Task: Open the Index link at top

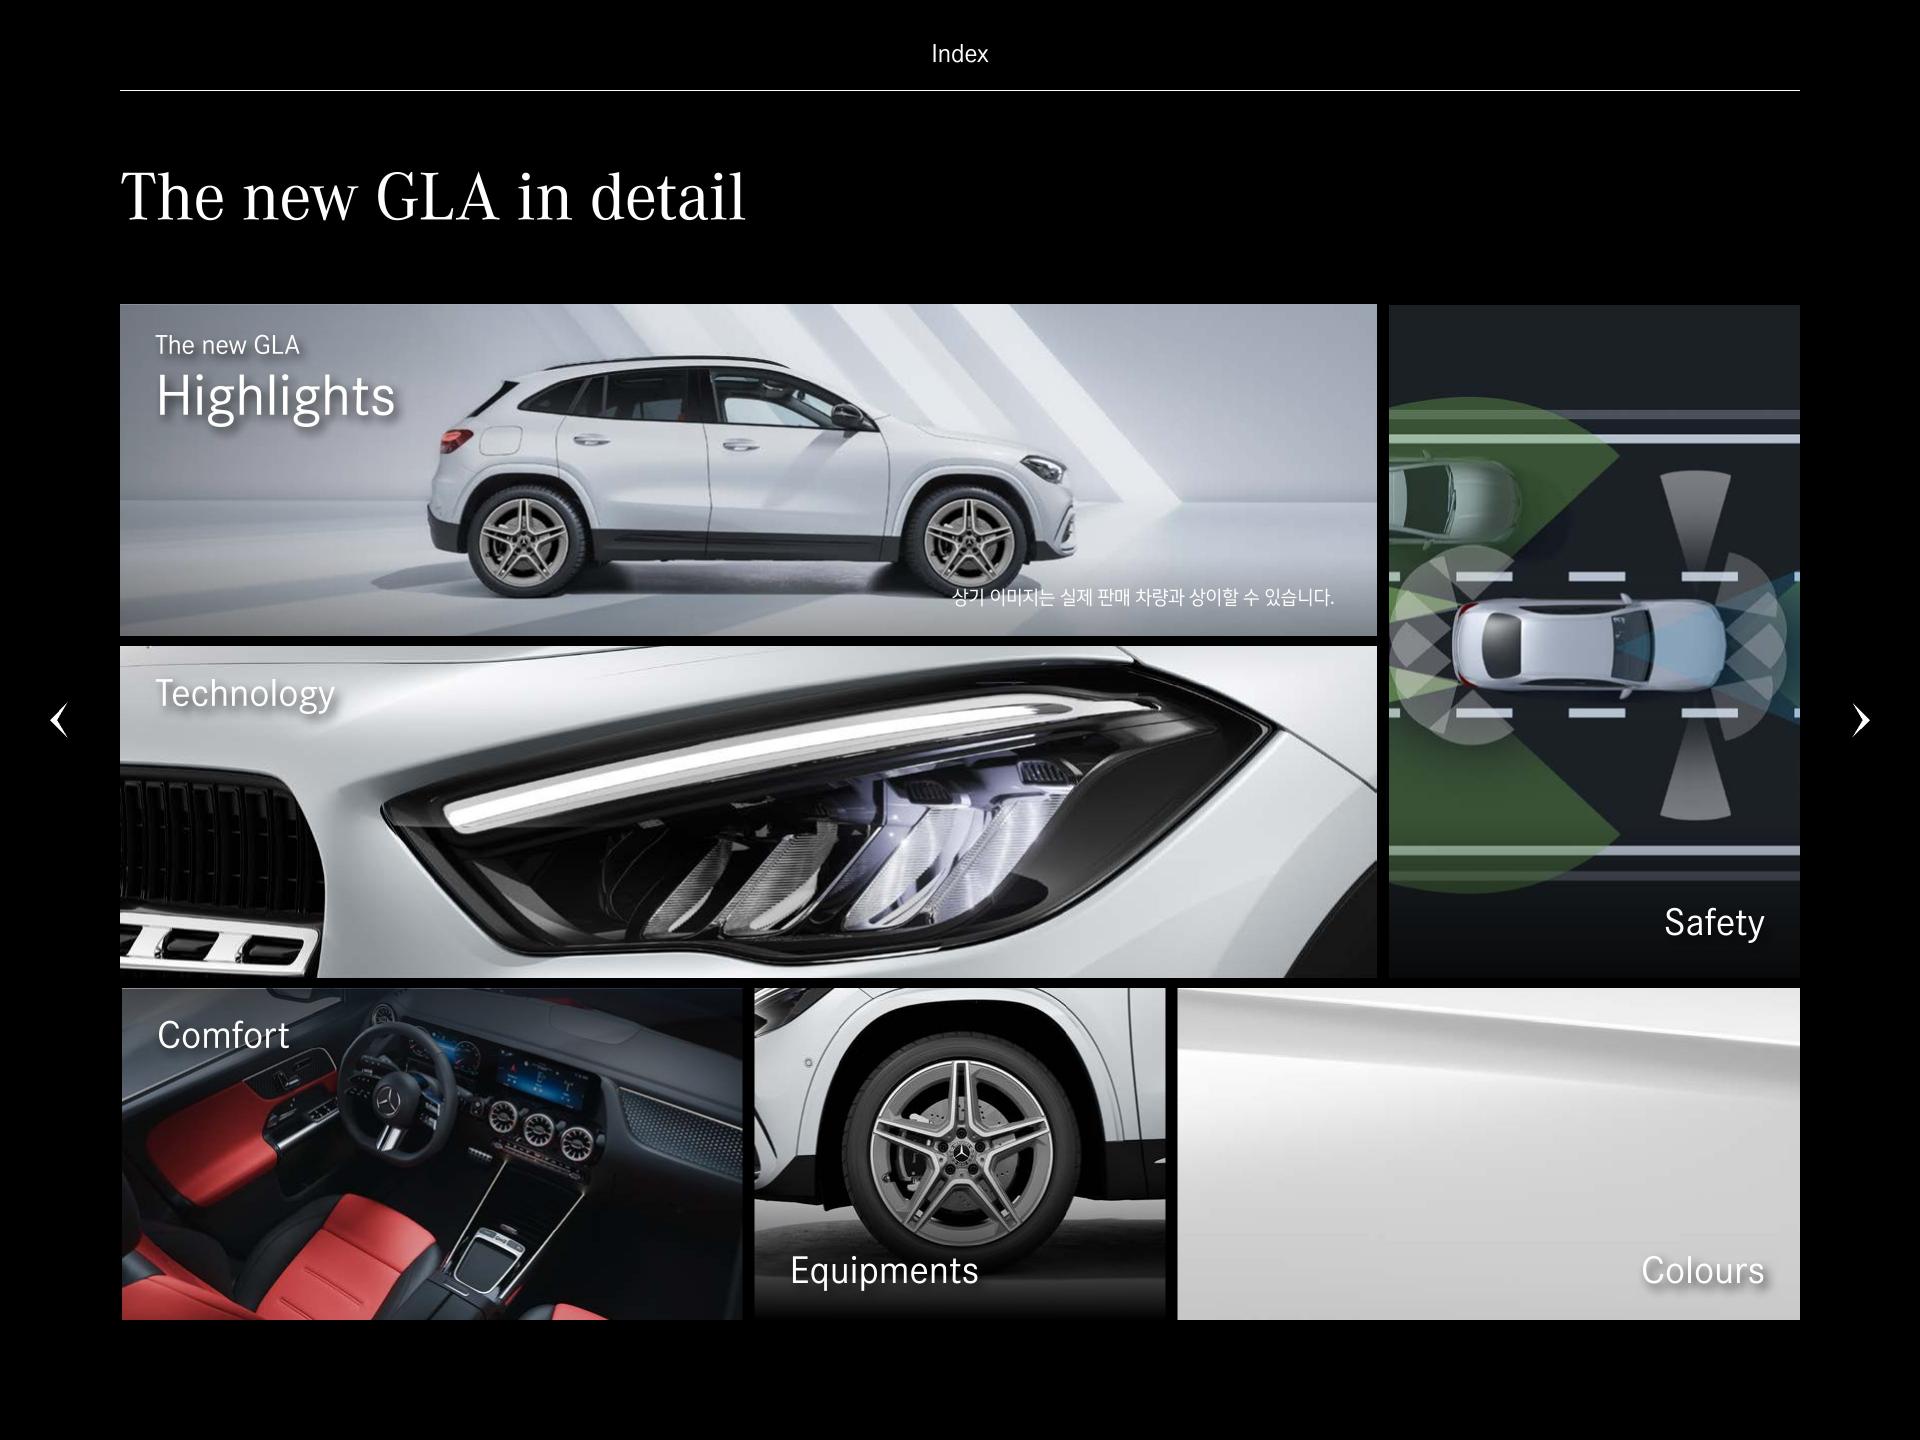Action: coord(959,54)
